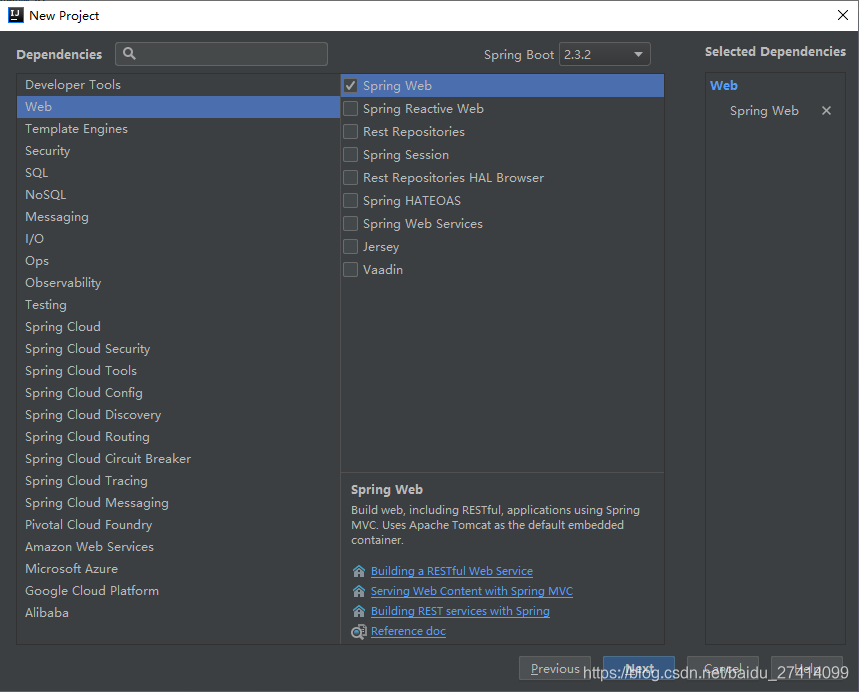Viewport: 859px width, 692px height.
Task: Click Spring Web in Selected Dependencies
Action: [x=764, y=111]
